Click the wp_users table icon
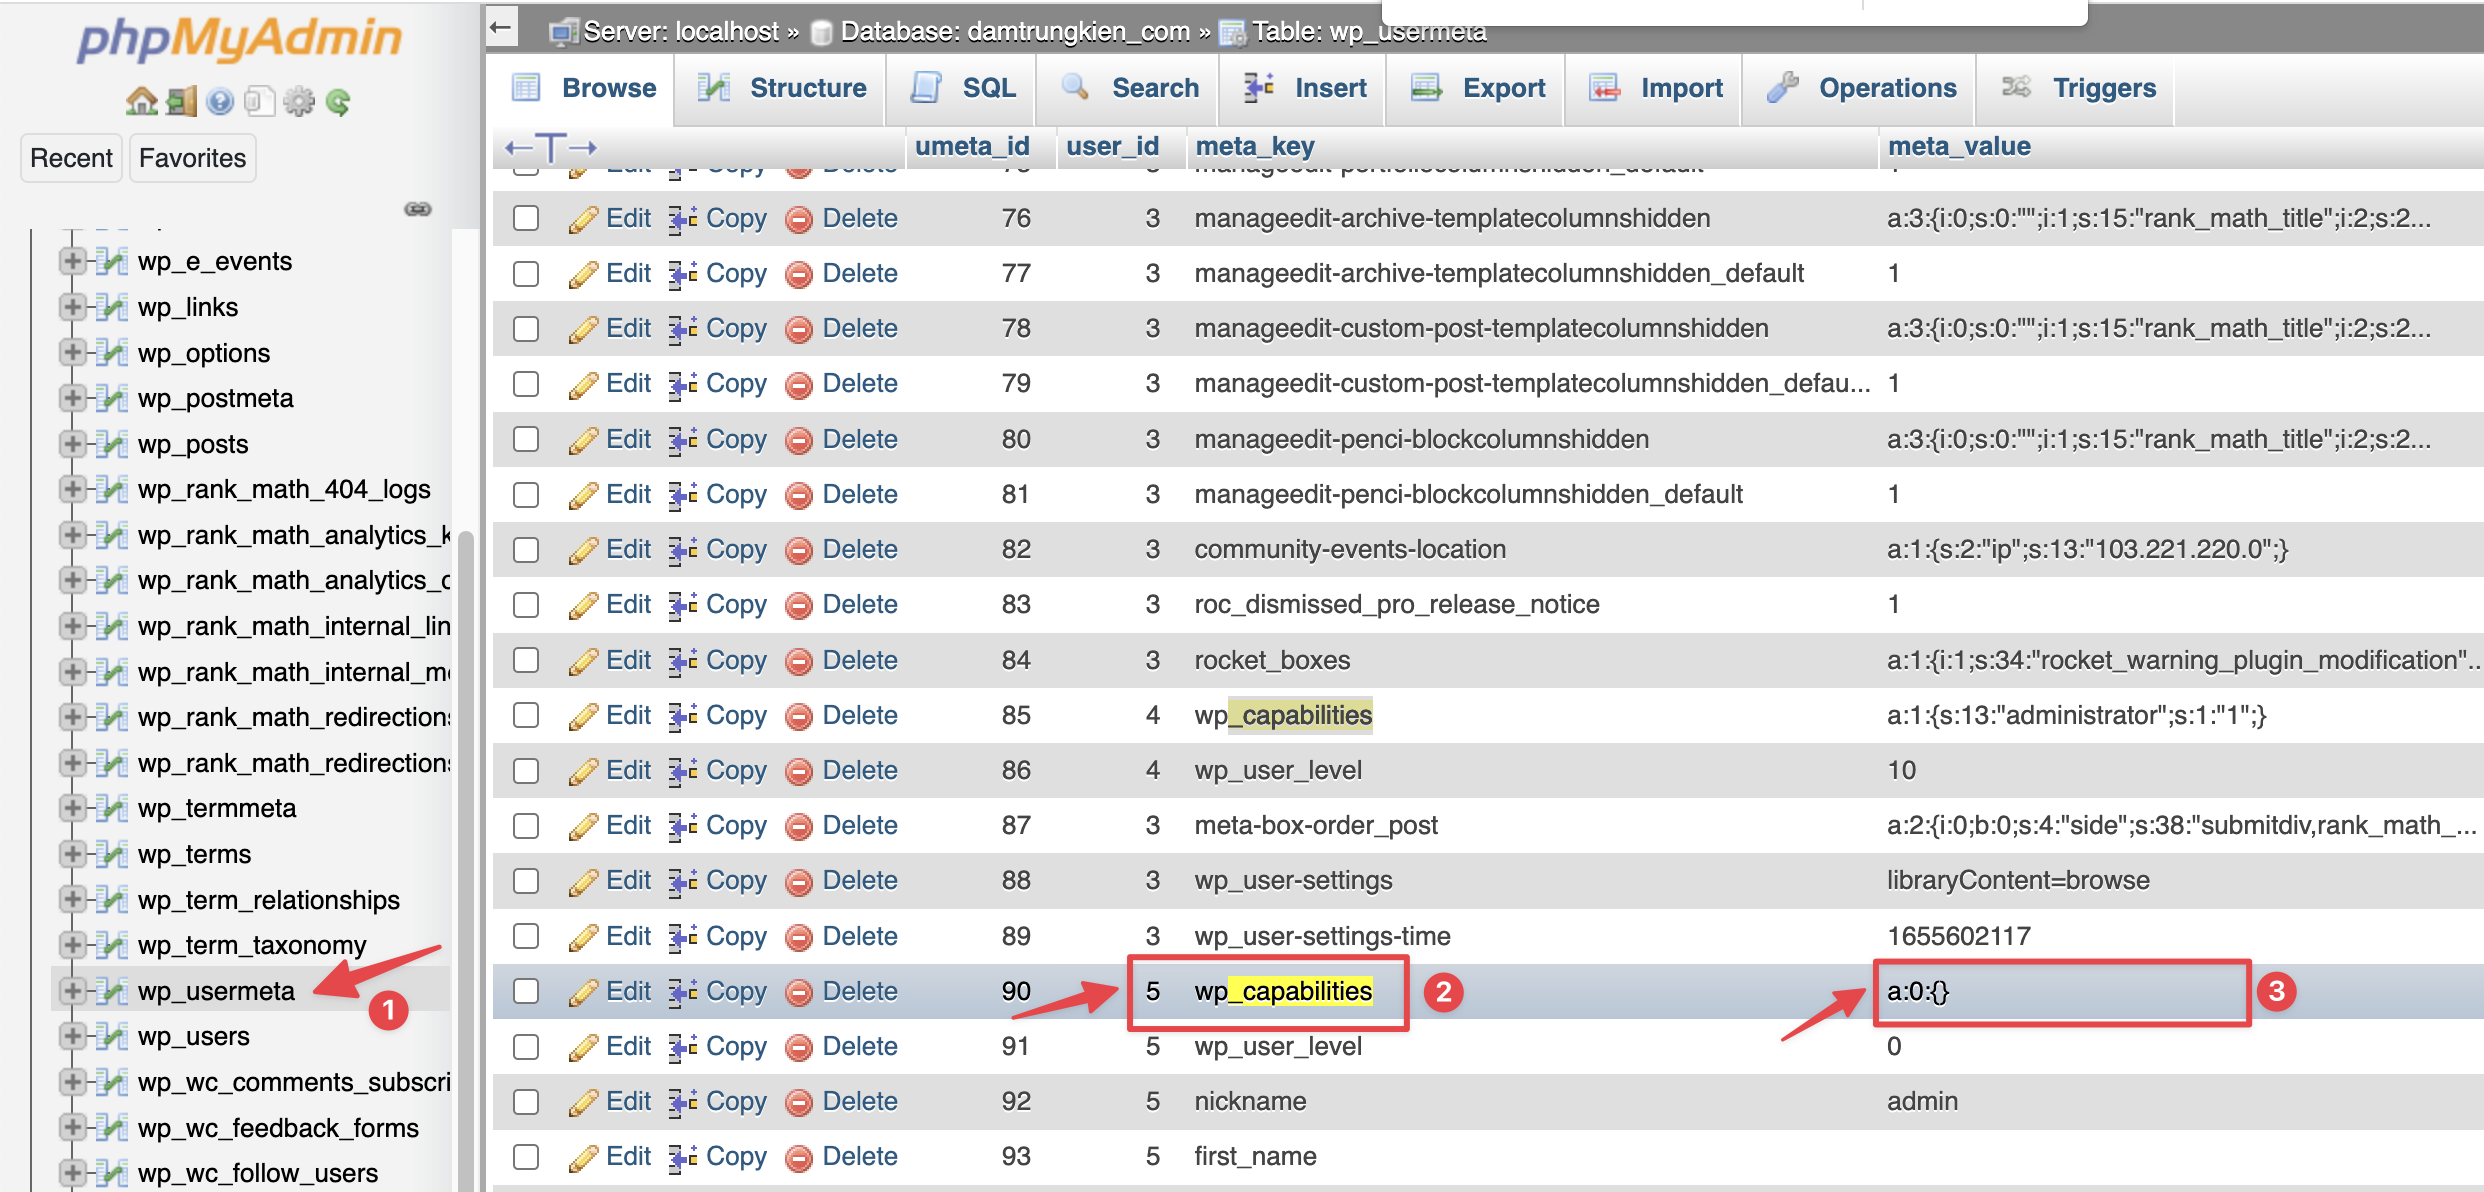This screenshot has width=2484, height=1192. pyautogui.click(x=112, y=1036)
